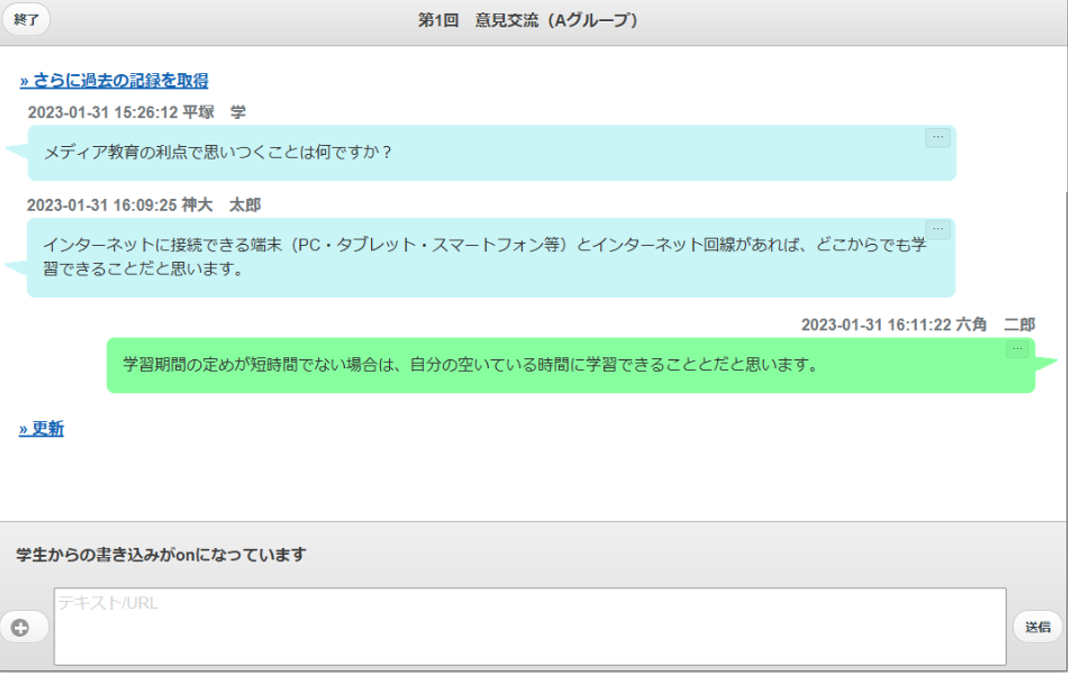Select 神大 太郎's reply about インターネット回線

pos(490,258)
